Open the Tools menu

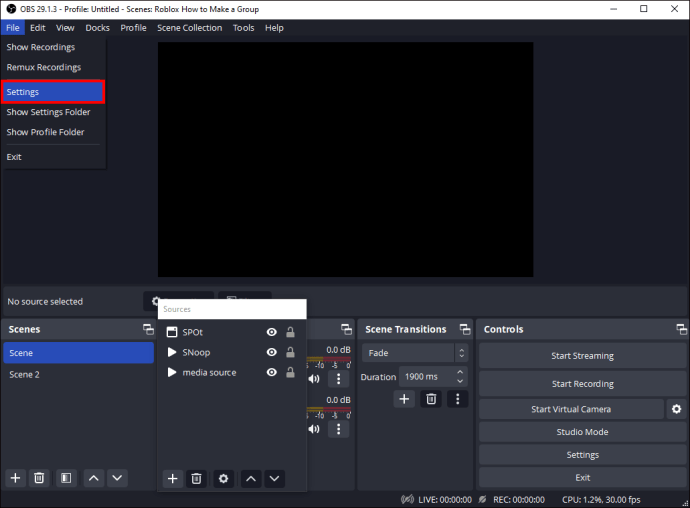tap(244, 28)
